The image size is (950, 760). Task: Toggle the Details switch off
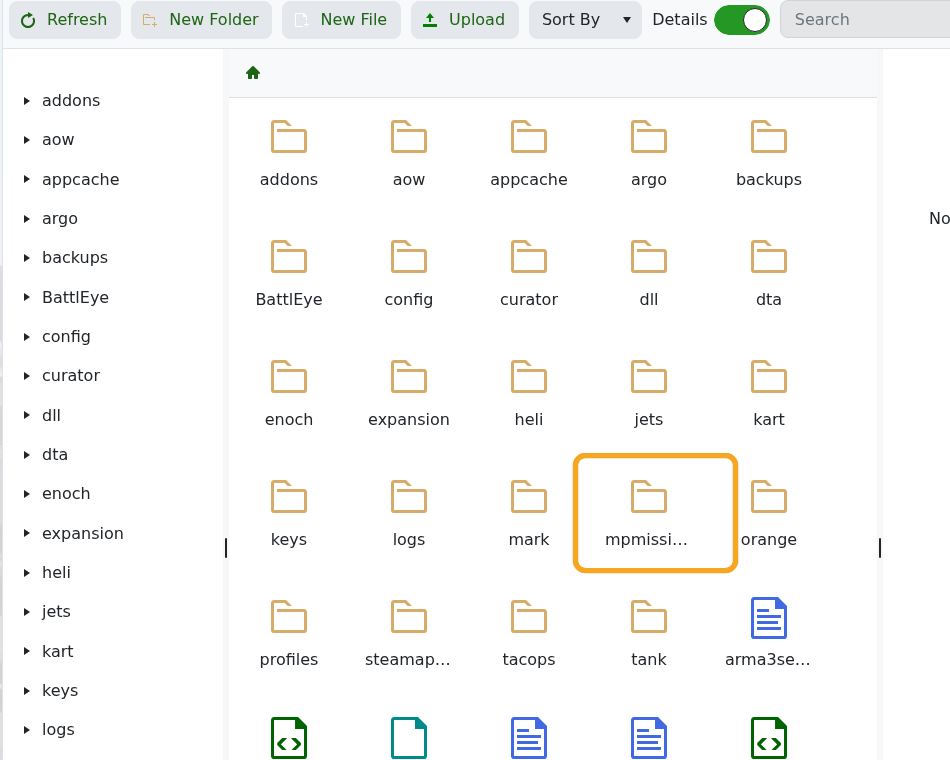[742, 20]
